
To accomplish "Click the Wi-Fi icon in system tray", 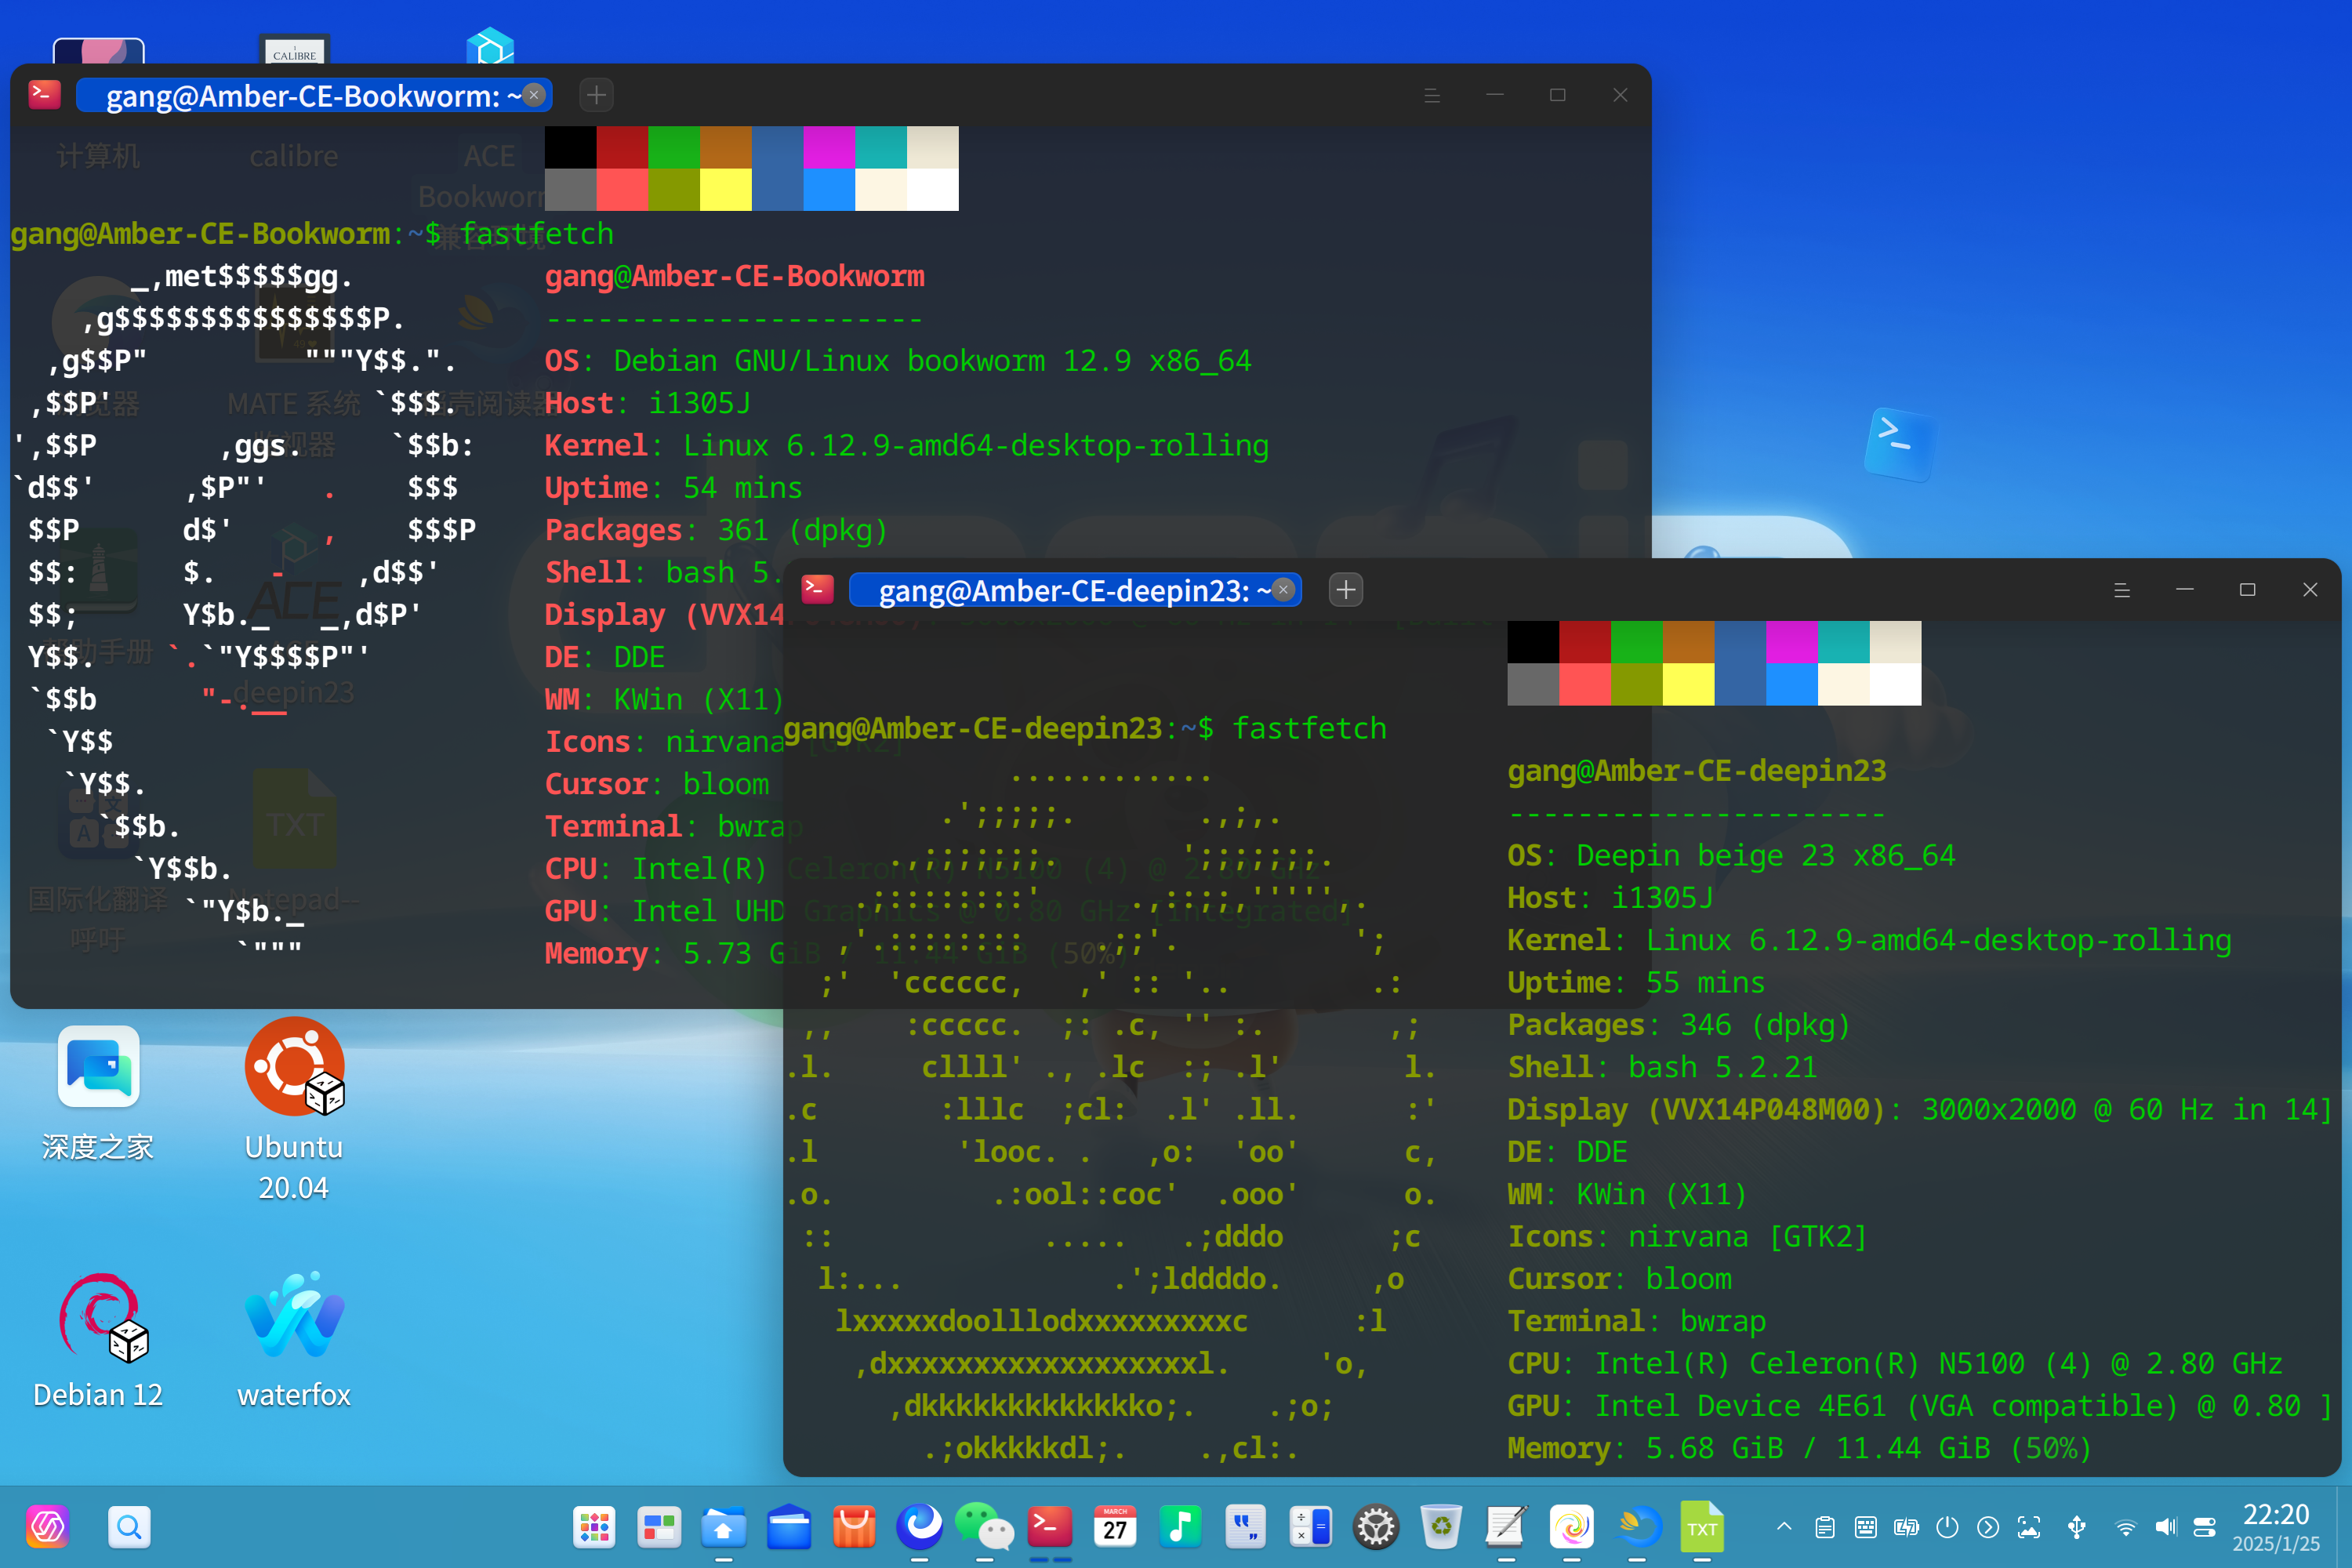I will [2126, 1527].
